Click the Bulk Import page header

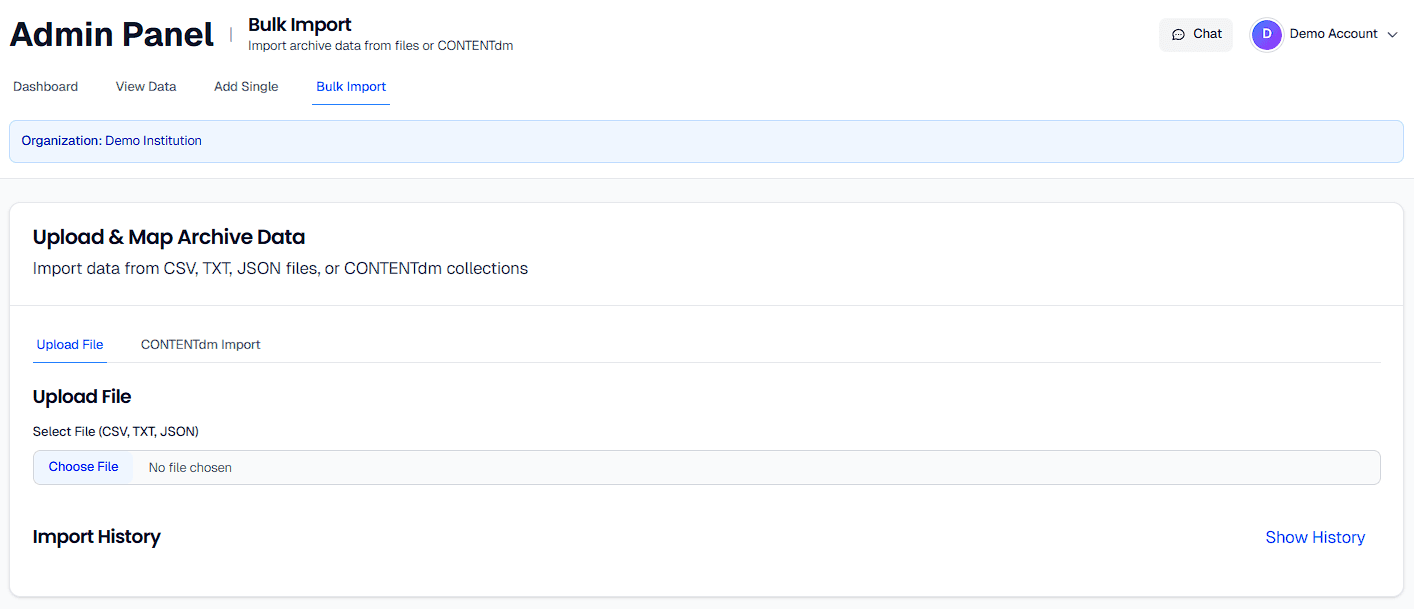[300, 24]
